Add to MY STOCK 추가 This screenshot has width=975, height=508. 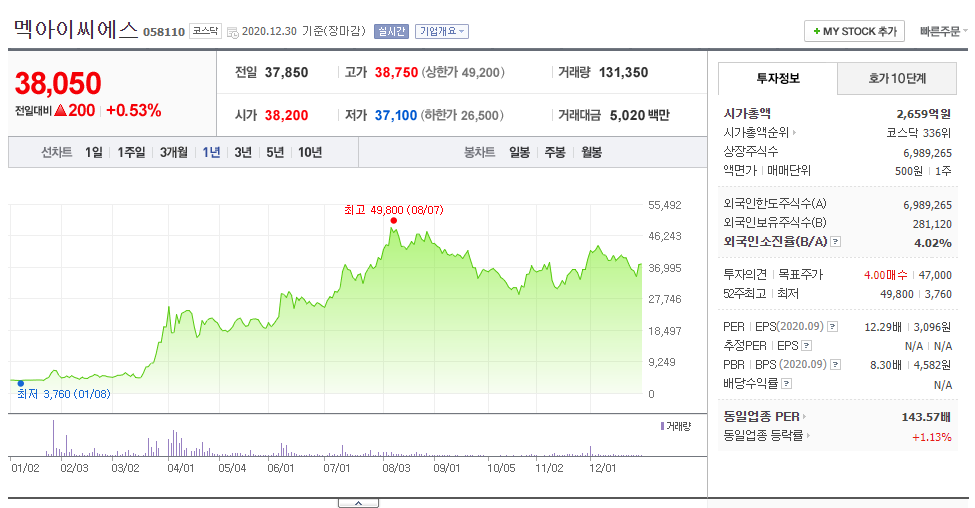click(x=854, y=31)
